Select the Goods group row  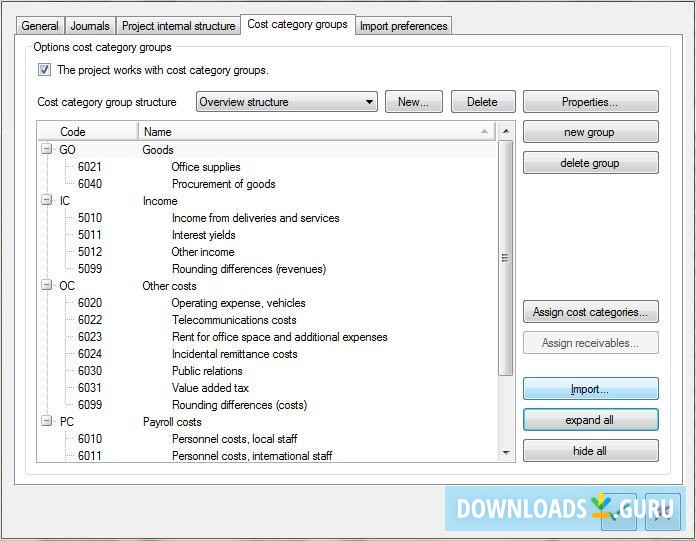click(x=266, y=150)
